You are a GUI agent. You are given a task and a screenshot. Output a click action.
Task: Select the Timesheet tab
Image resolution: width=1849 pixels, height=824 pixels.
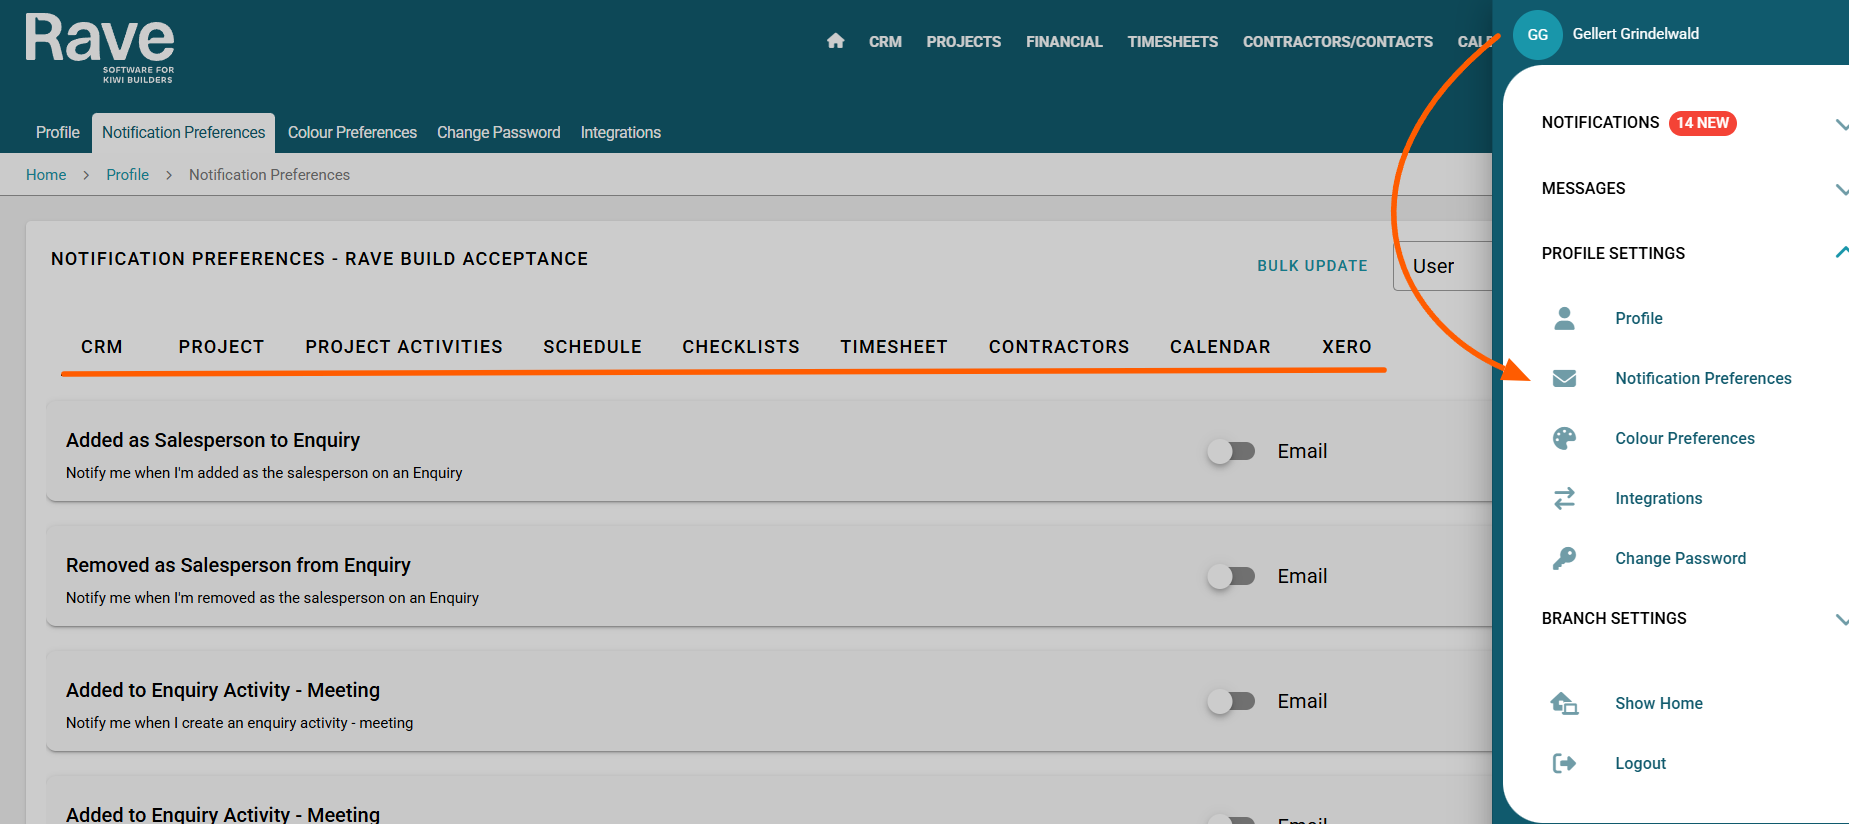click(894, 347)
